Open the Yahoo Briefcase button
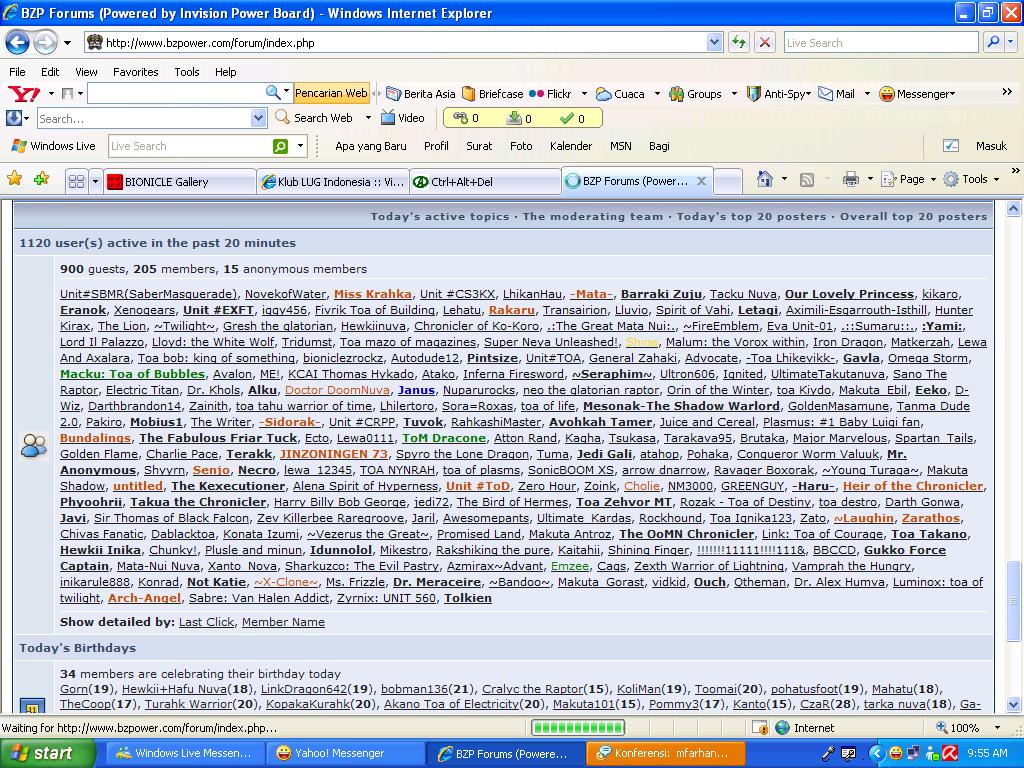Screen dimensions: 1024x768 coord(493,93)
